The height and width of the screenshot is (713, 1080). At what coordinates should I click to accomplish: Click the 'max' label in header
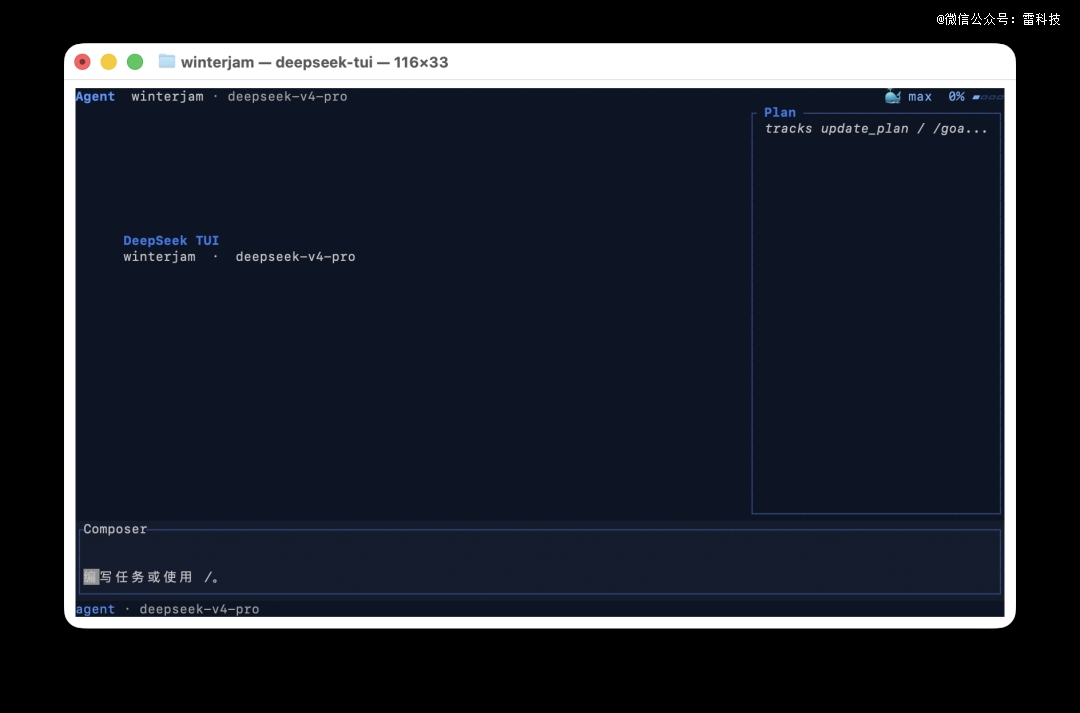click(x=920, y=97)
